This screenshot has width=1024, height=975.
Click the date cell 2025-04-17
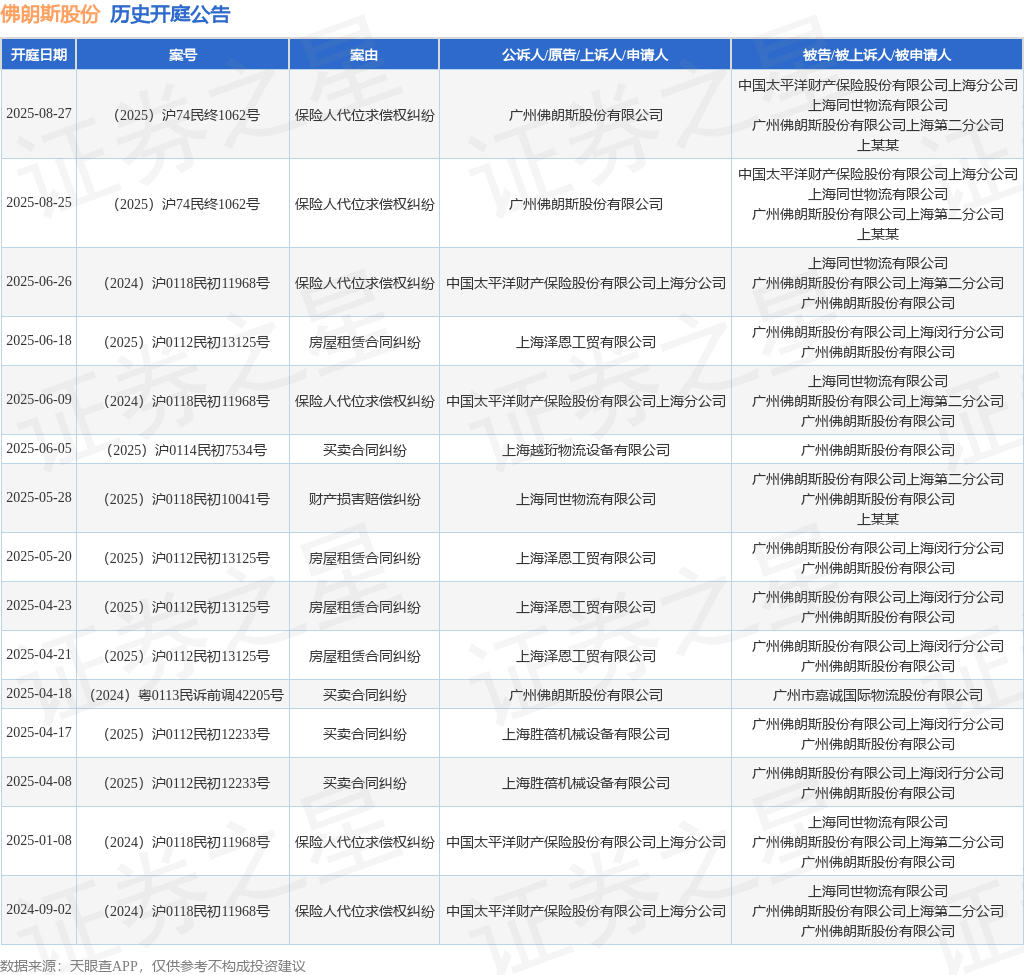click(x=39, y=732)
